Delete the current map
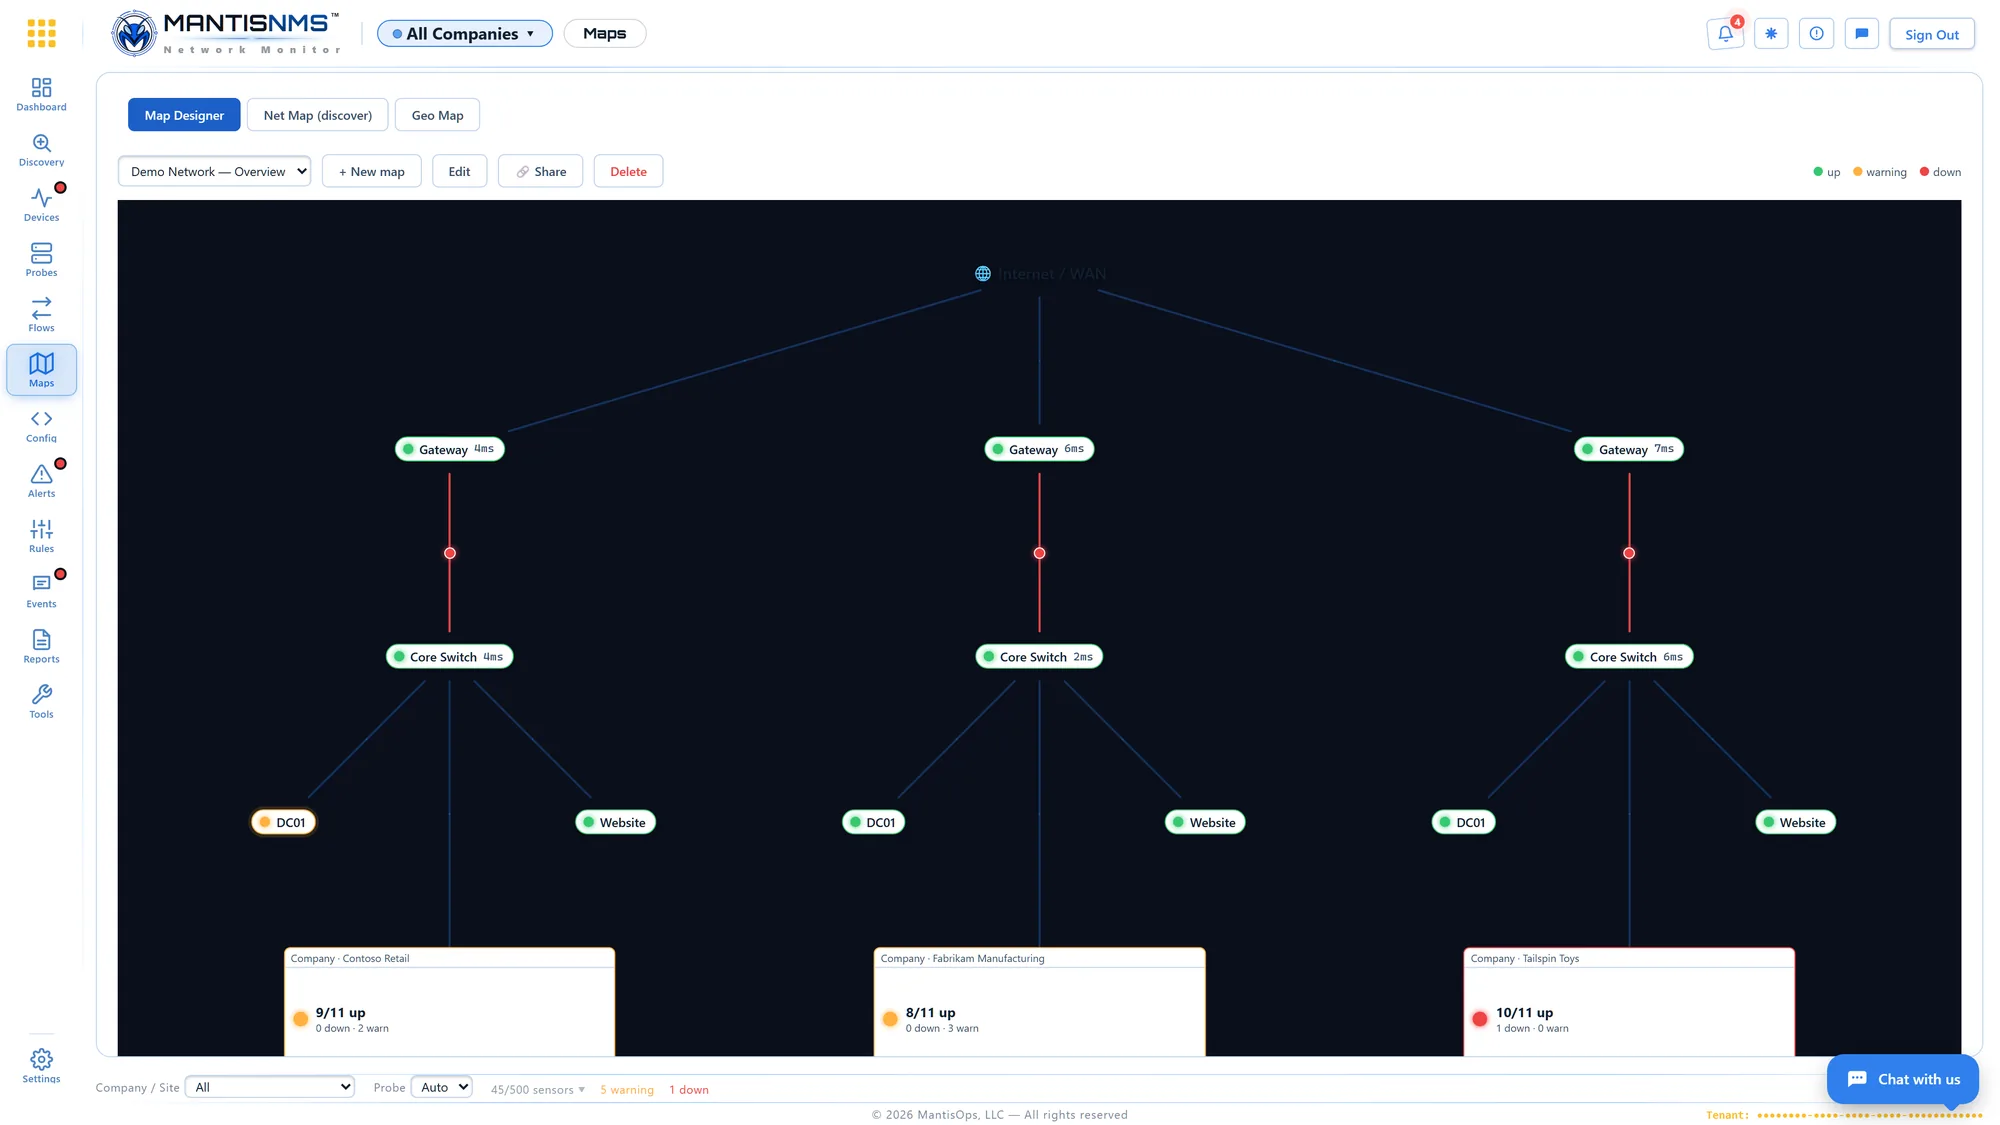2000x1125 pixels. (628, 171)
